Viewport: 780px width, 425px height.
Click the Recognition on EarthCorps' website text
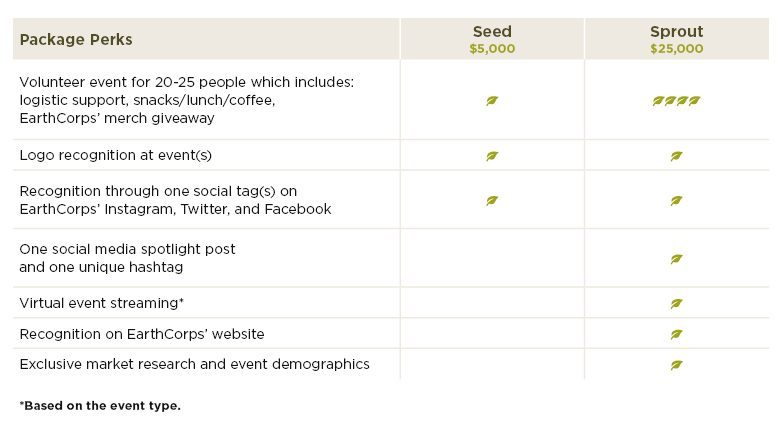coord(142,334)
